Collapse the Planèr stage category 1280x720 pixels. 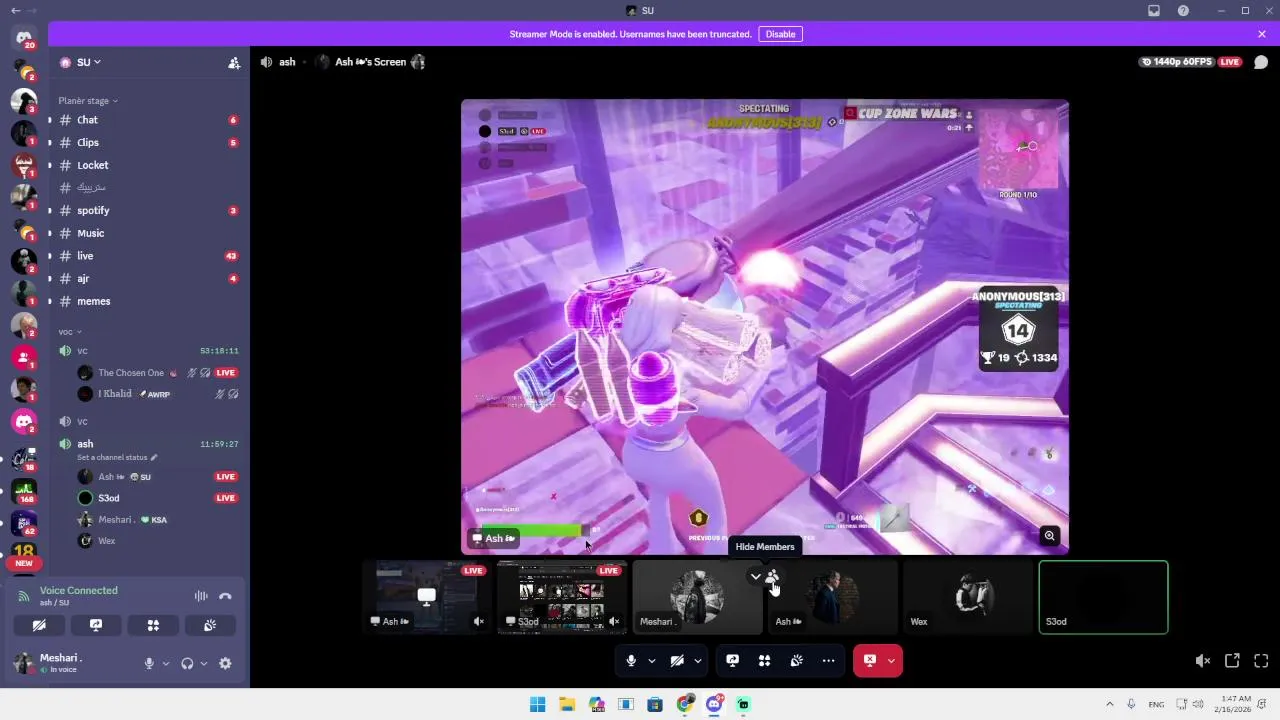click(x=88, y=101)
